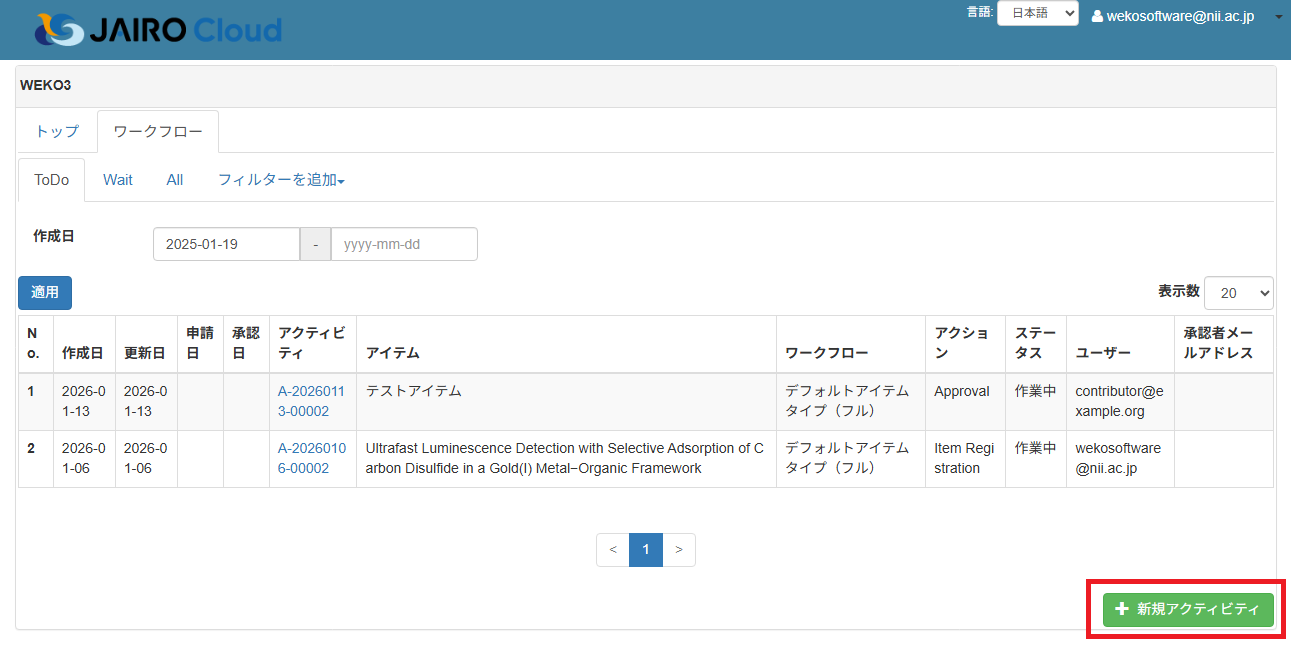Open the wekosoftware@nii.ac.jp user menu
Image resolution: width=1291 pixels, height=647 pixels.
1186,16
